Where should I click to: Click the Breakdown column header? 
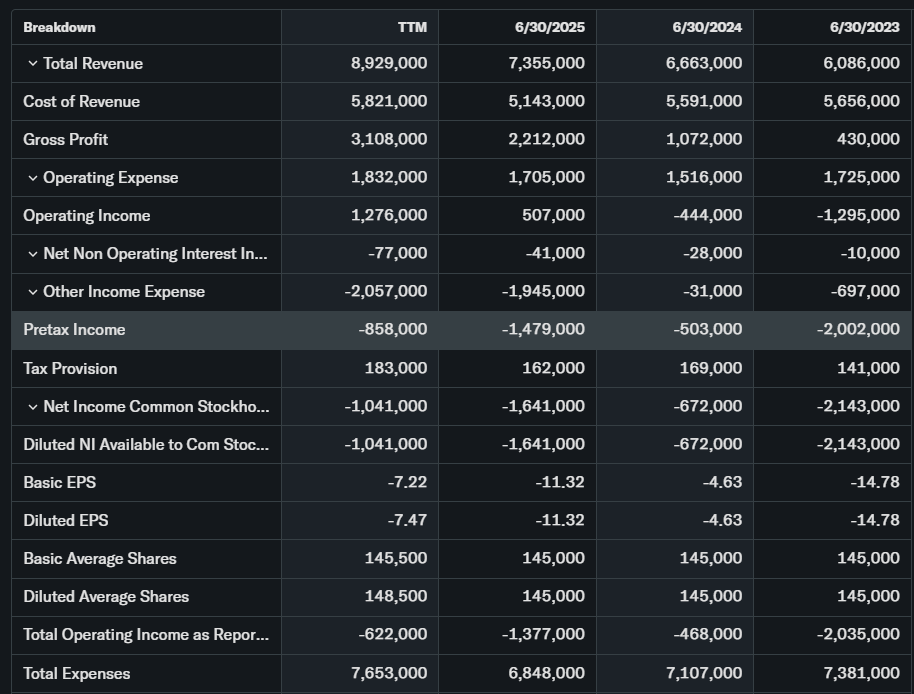[x=60, y=27]
